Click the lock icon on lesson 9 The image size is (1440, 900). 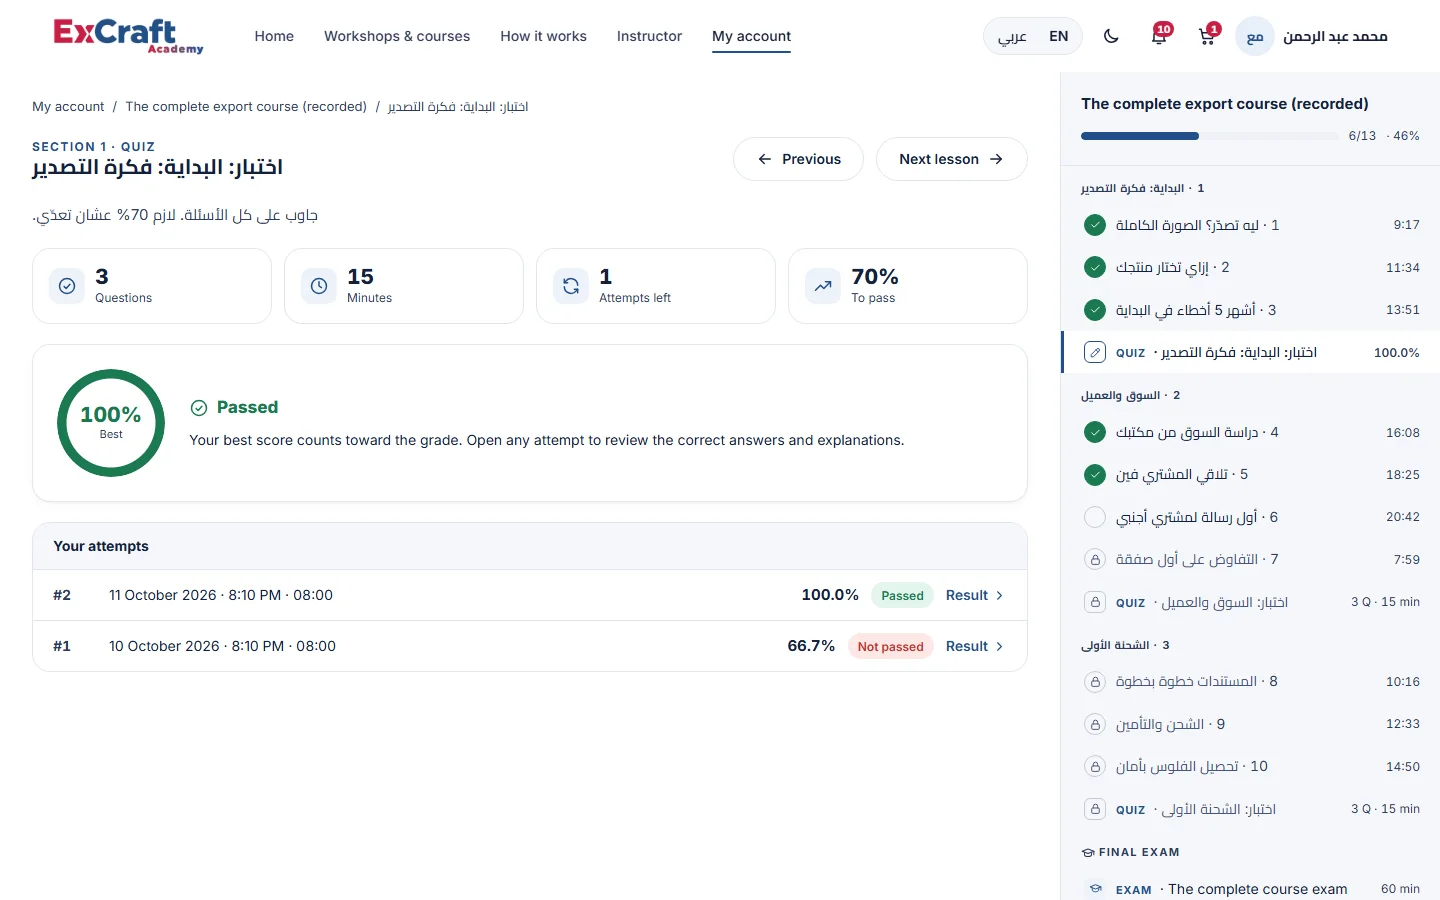point(1095,724)
